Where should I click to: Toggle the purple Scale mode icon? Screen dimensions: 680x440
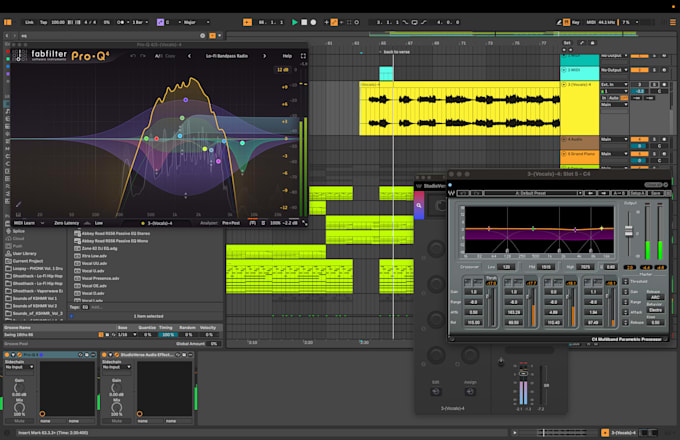tap(160, 22)
